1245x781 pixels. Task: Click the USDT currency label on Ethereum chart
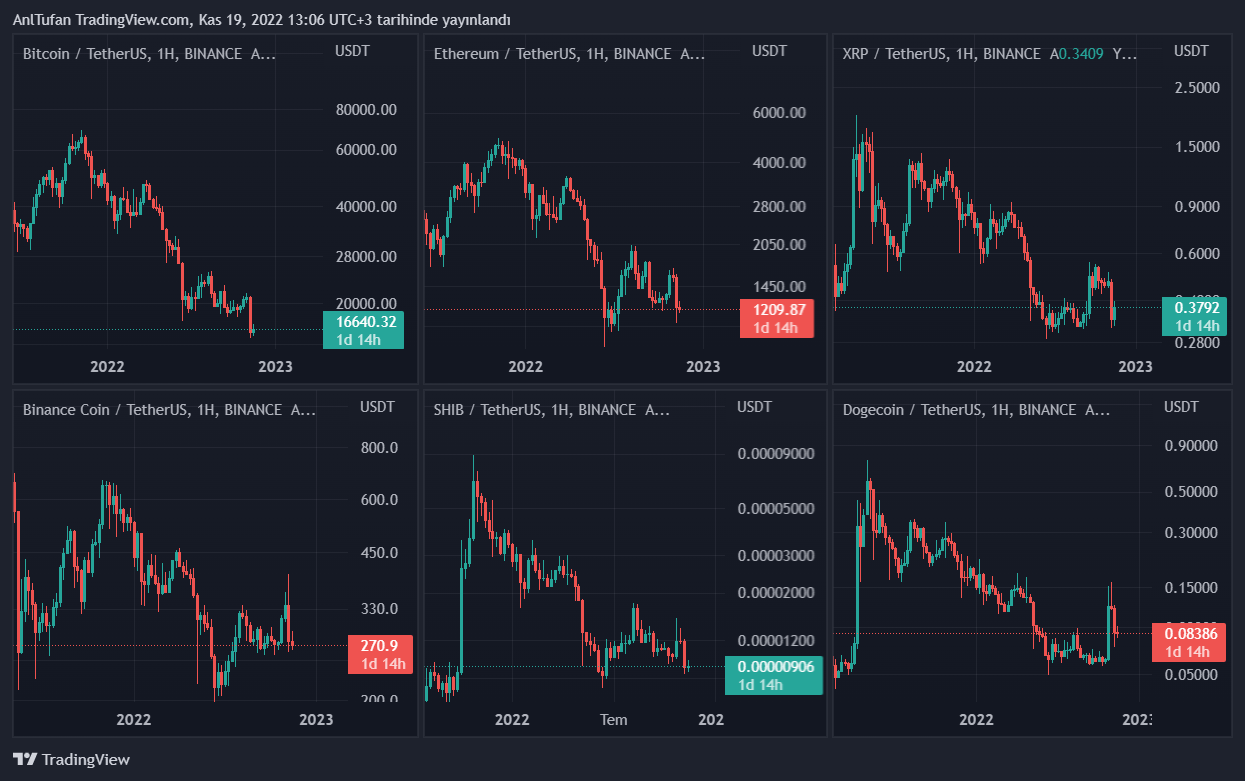769,50
